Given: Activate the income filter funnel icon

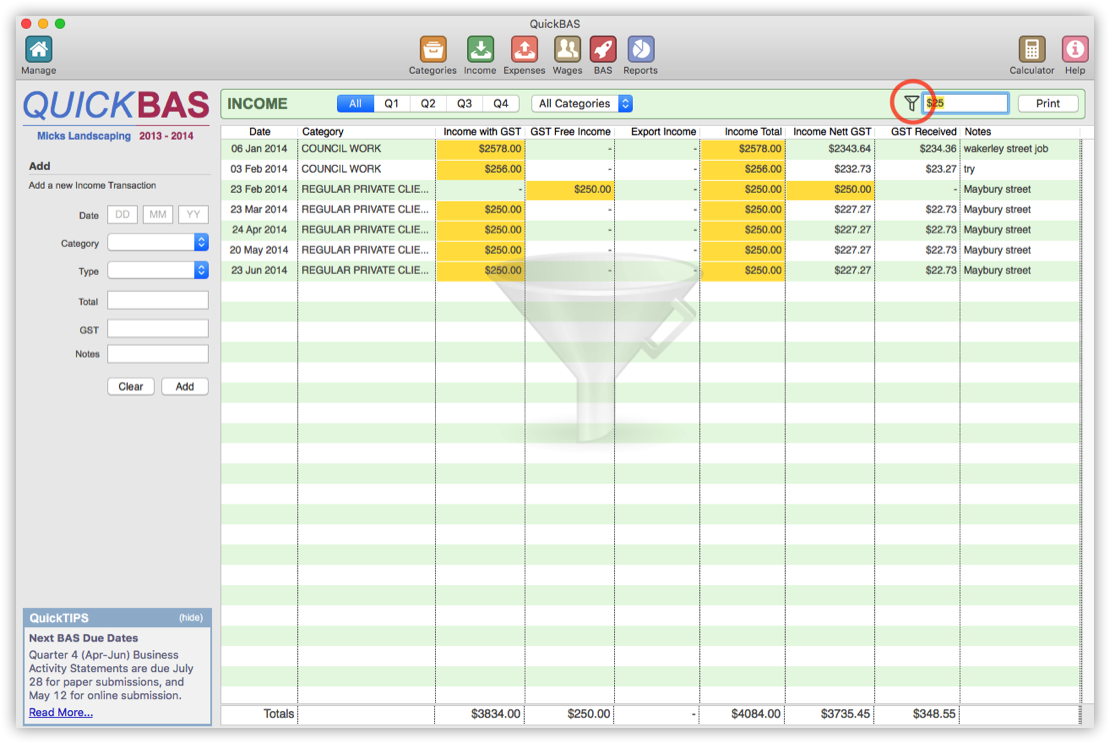Looking at the screenshot, I should click(911, 103).
